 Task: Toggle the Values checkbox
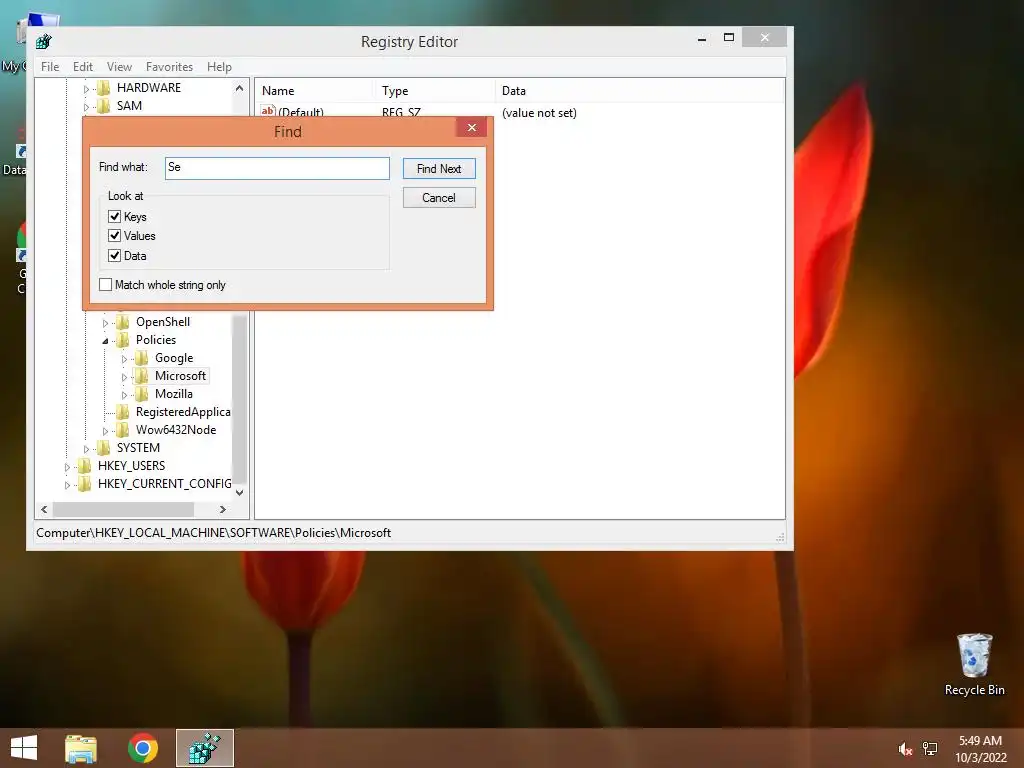pyautogui.click(x=114, y=236)
